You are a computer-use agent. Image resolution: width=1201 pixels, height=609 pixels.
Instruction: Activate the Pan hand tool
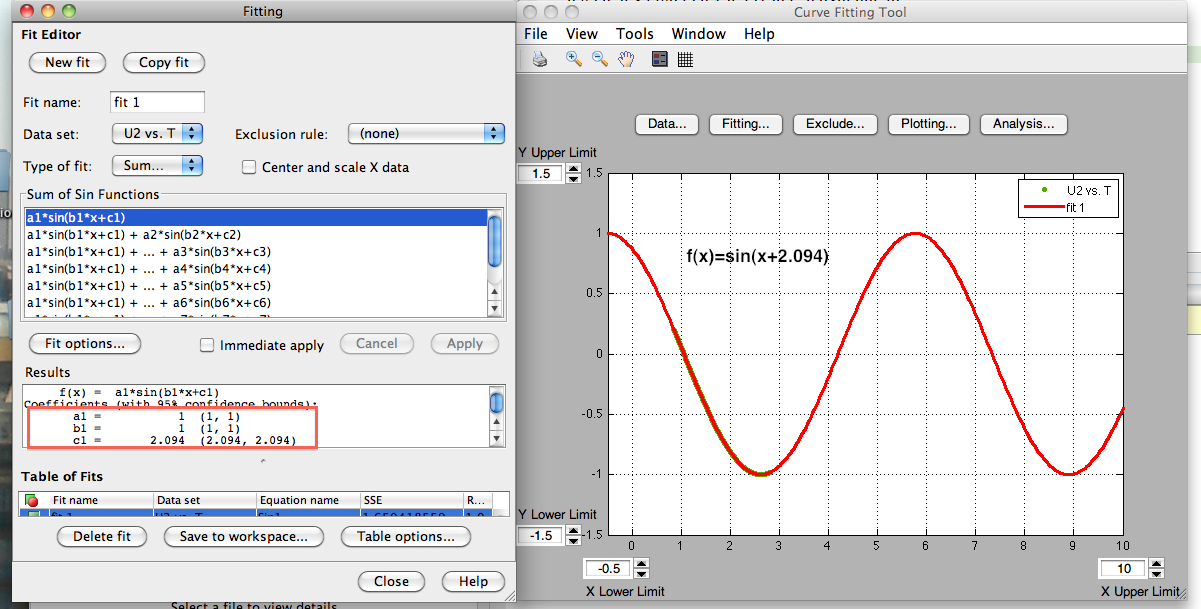coord(626,60)
